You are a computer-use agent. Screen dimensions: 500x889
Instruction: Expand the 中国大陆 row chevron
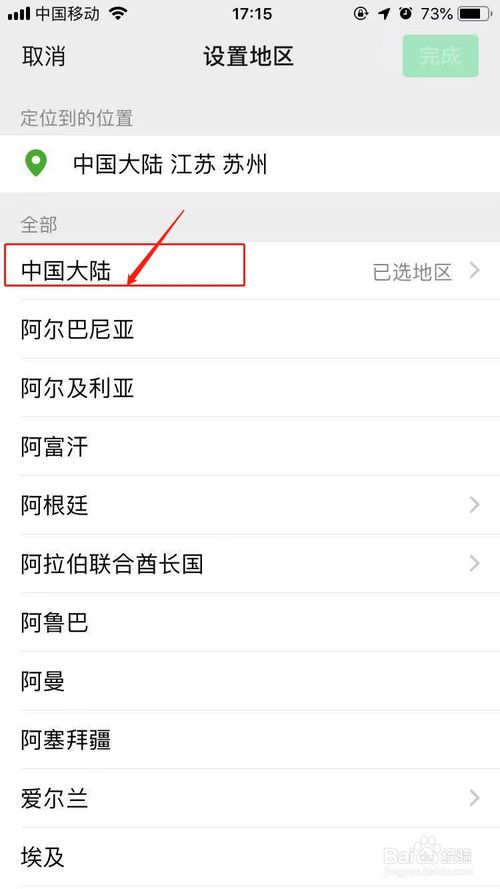click(474, 271)
